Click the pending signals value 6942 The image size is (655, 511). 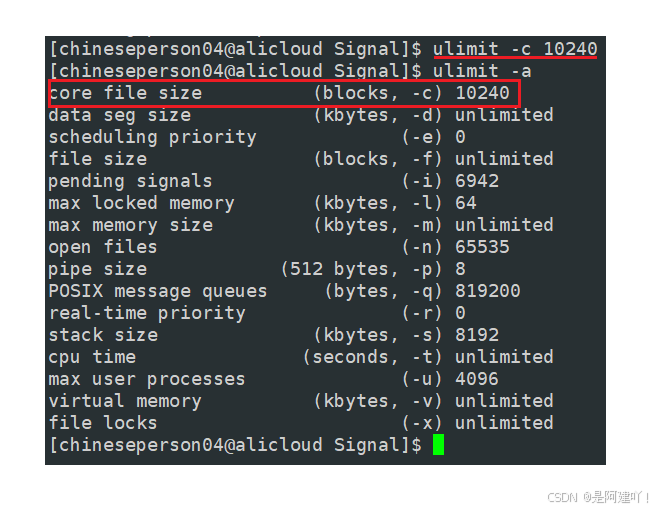point(477,181)
